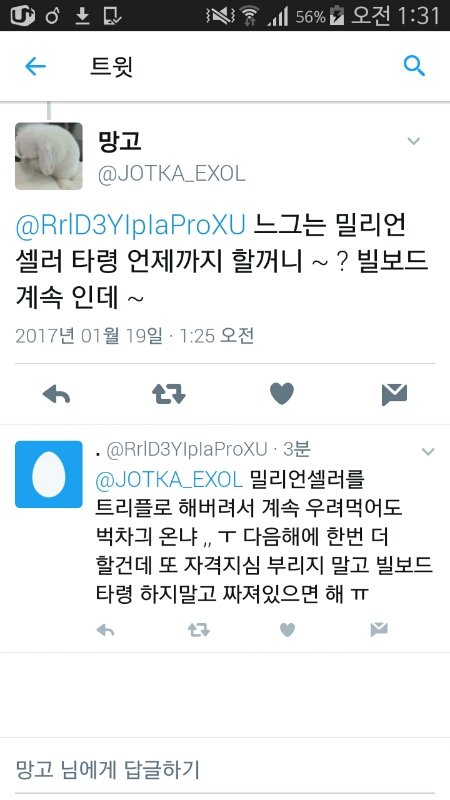Tap the @JOTKA_EXOL mention in the reply
The width and height of the screenshot is (450, 800).
[x=169, y=480]
